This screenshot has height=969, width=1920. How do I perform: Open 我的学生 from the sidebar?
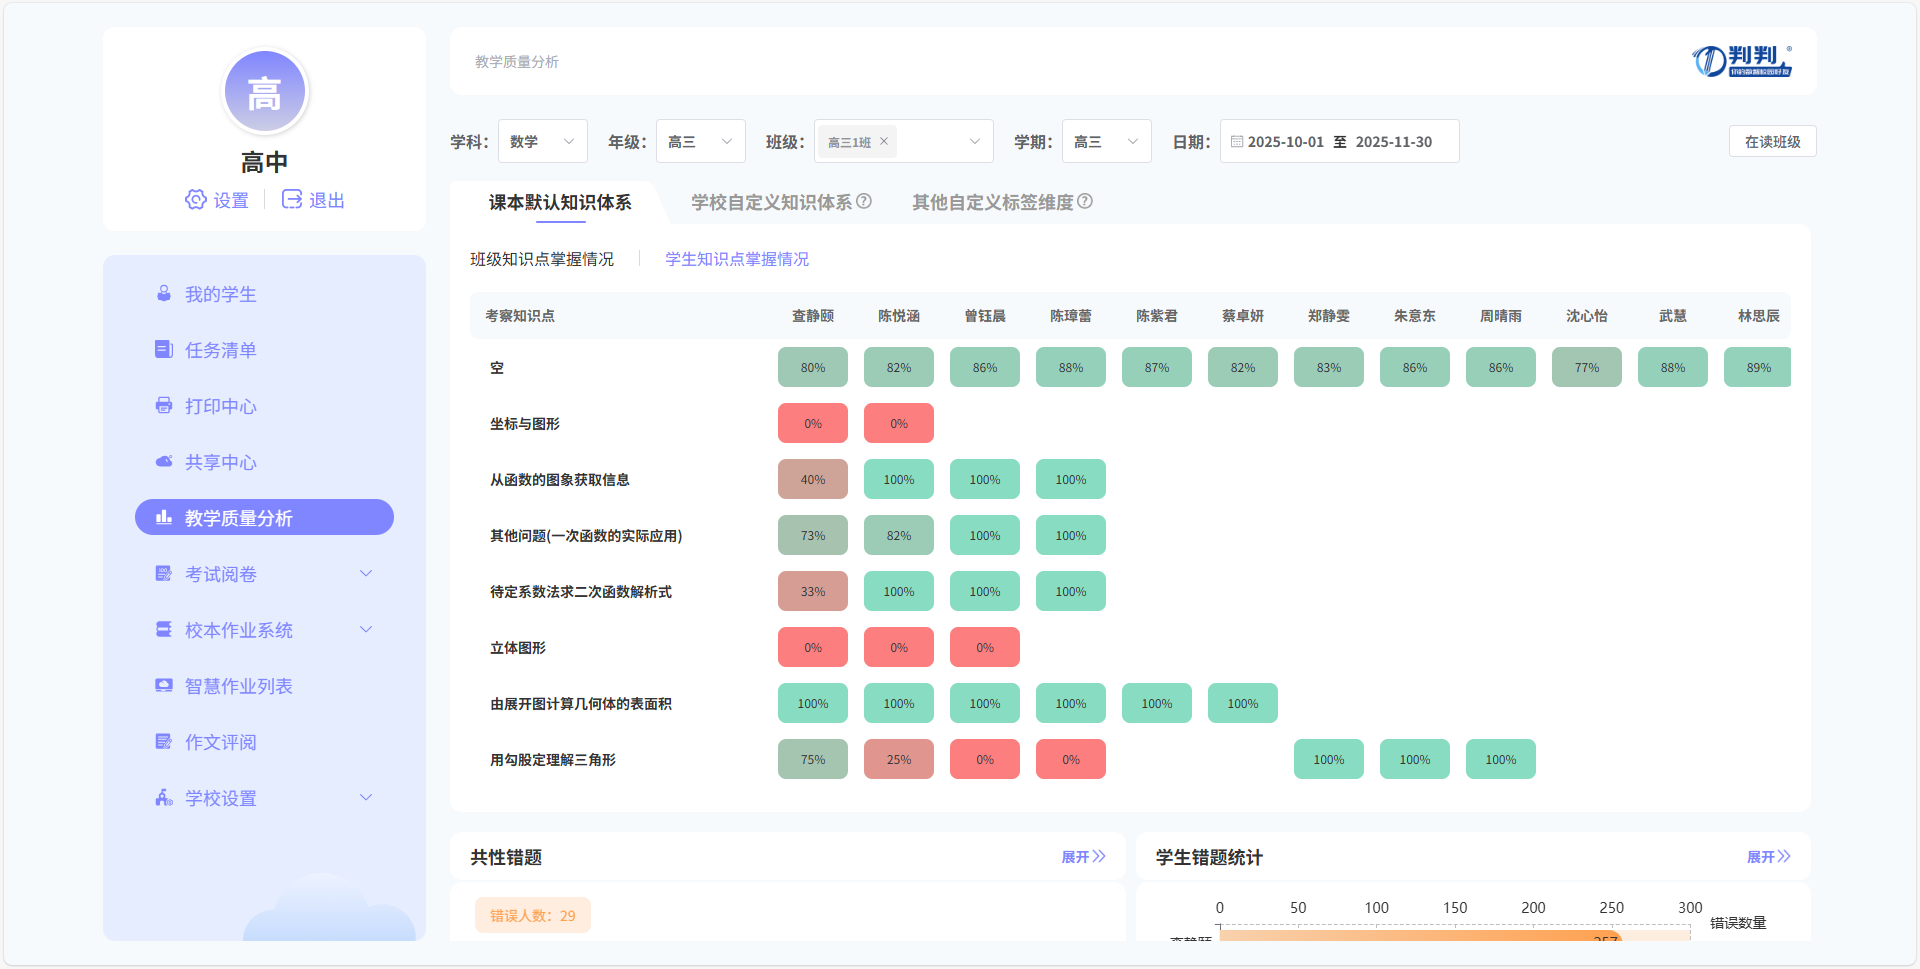[x=220, y=294]
